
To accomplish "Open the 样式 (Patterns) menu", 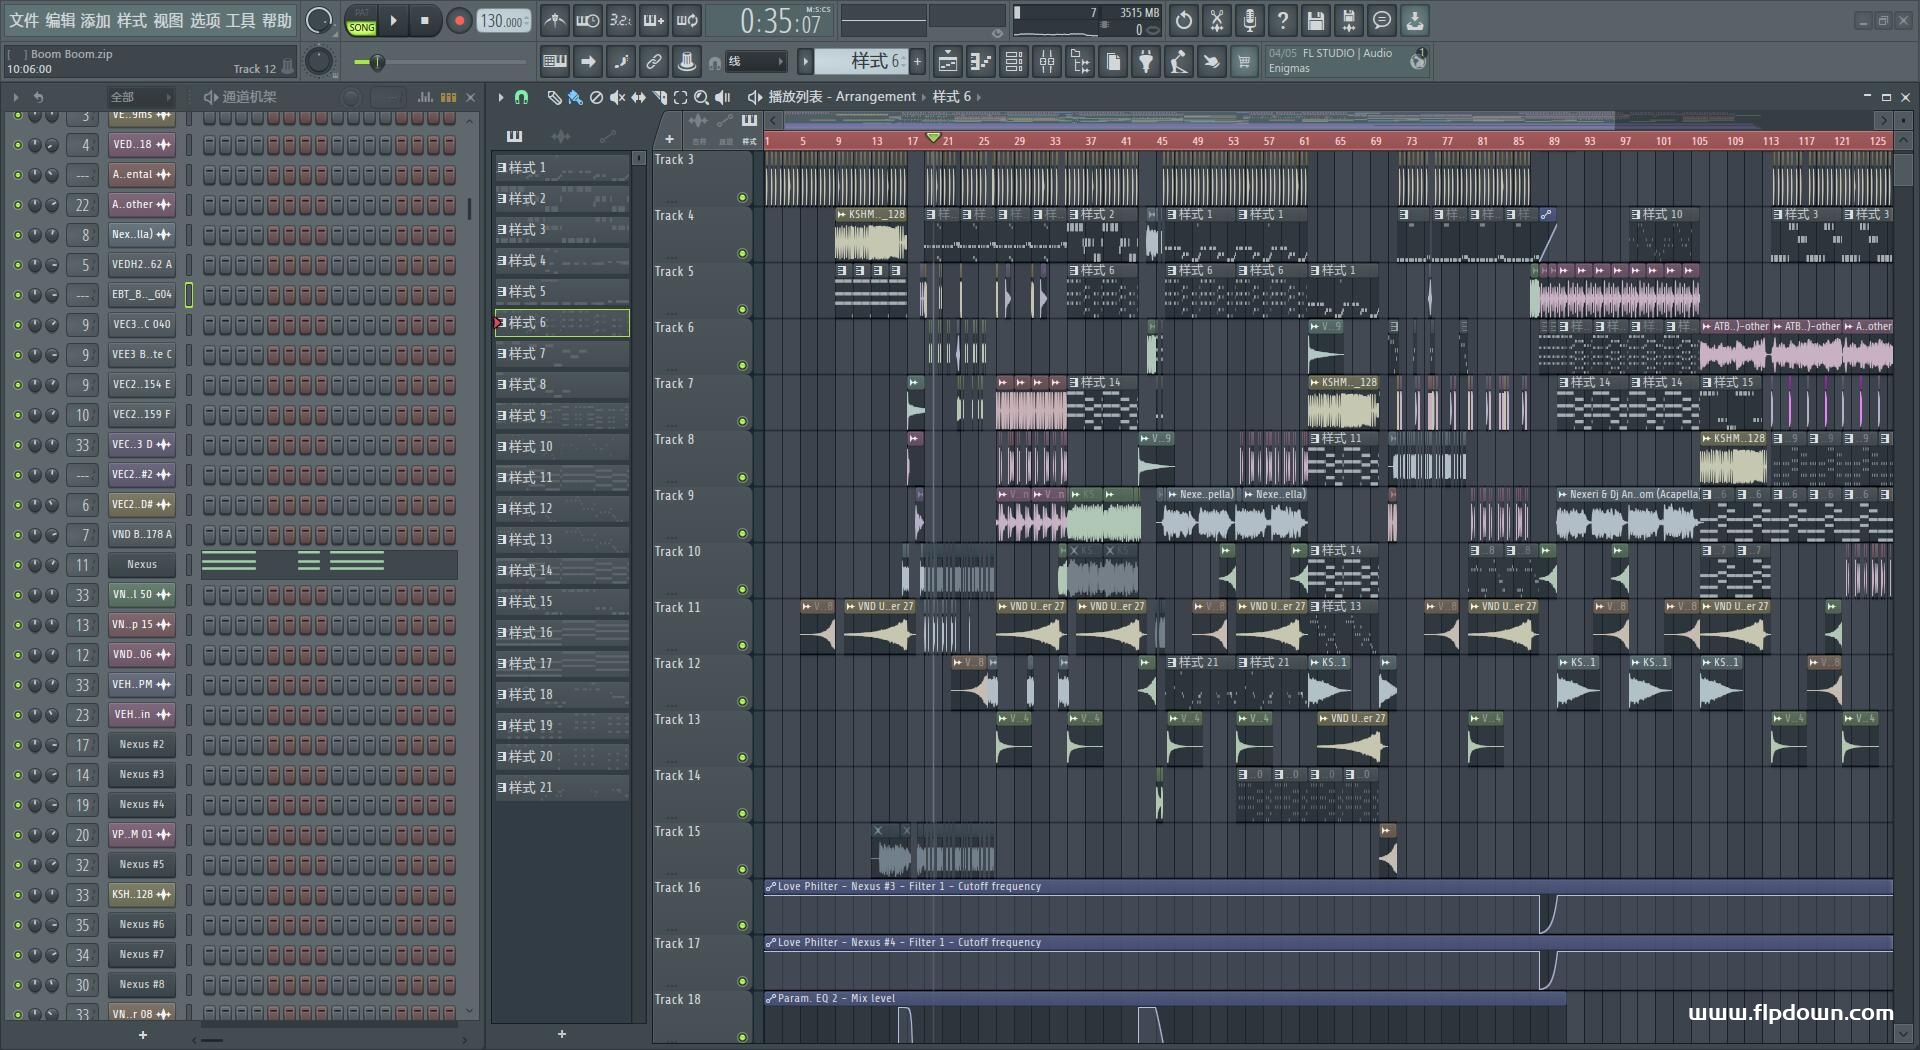I will 132,20.
